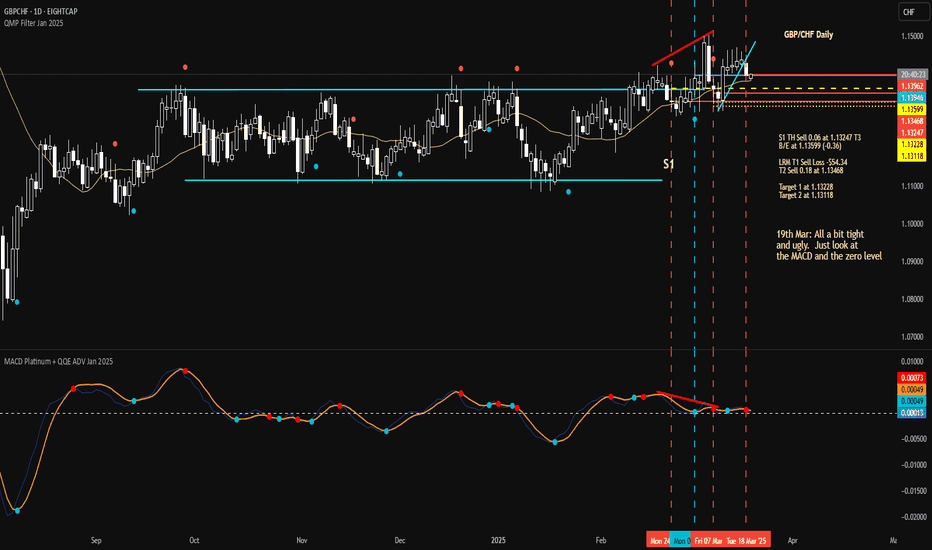Screen dimensions: 932x550
Task: Select the red divergence line on MACD
Action: tap(687, 399)
